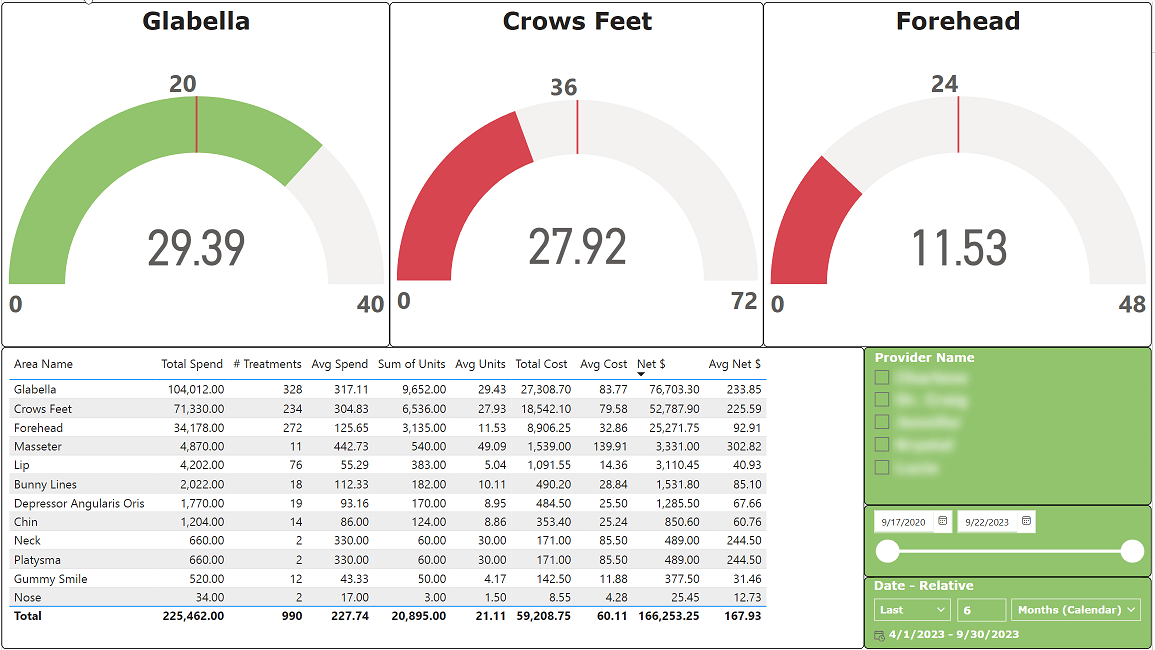Click the calendar icon beside 4/1/2023 - 9/30/2023
Image resolution: width=1155 pixels, height=650 pixels.
click(x=879, y=635)
